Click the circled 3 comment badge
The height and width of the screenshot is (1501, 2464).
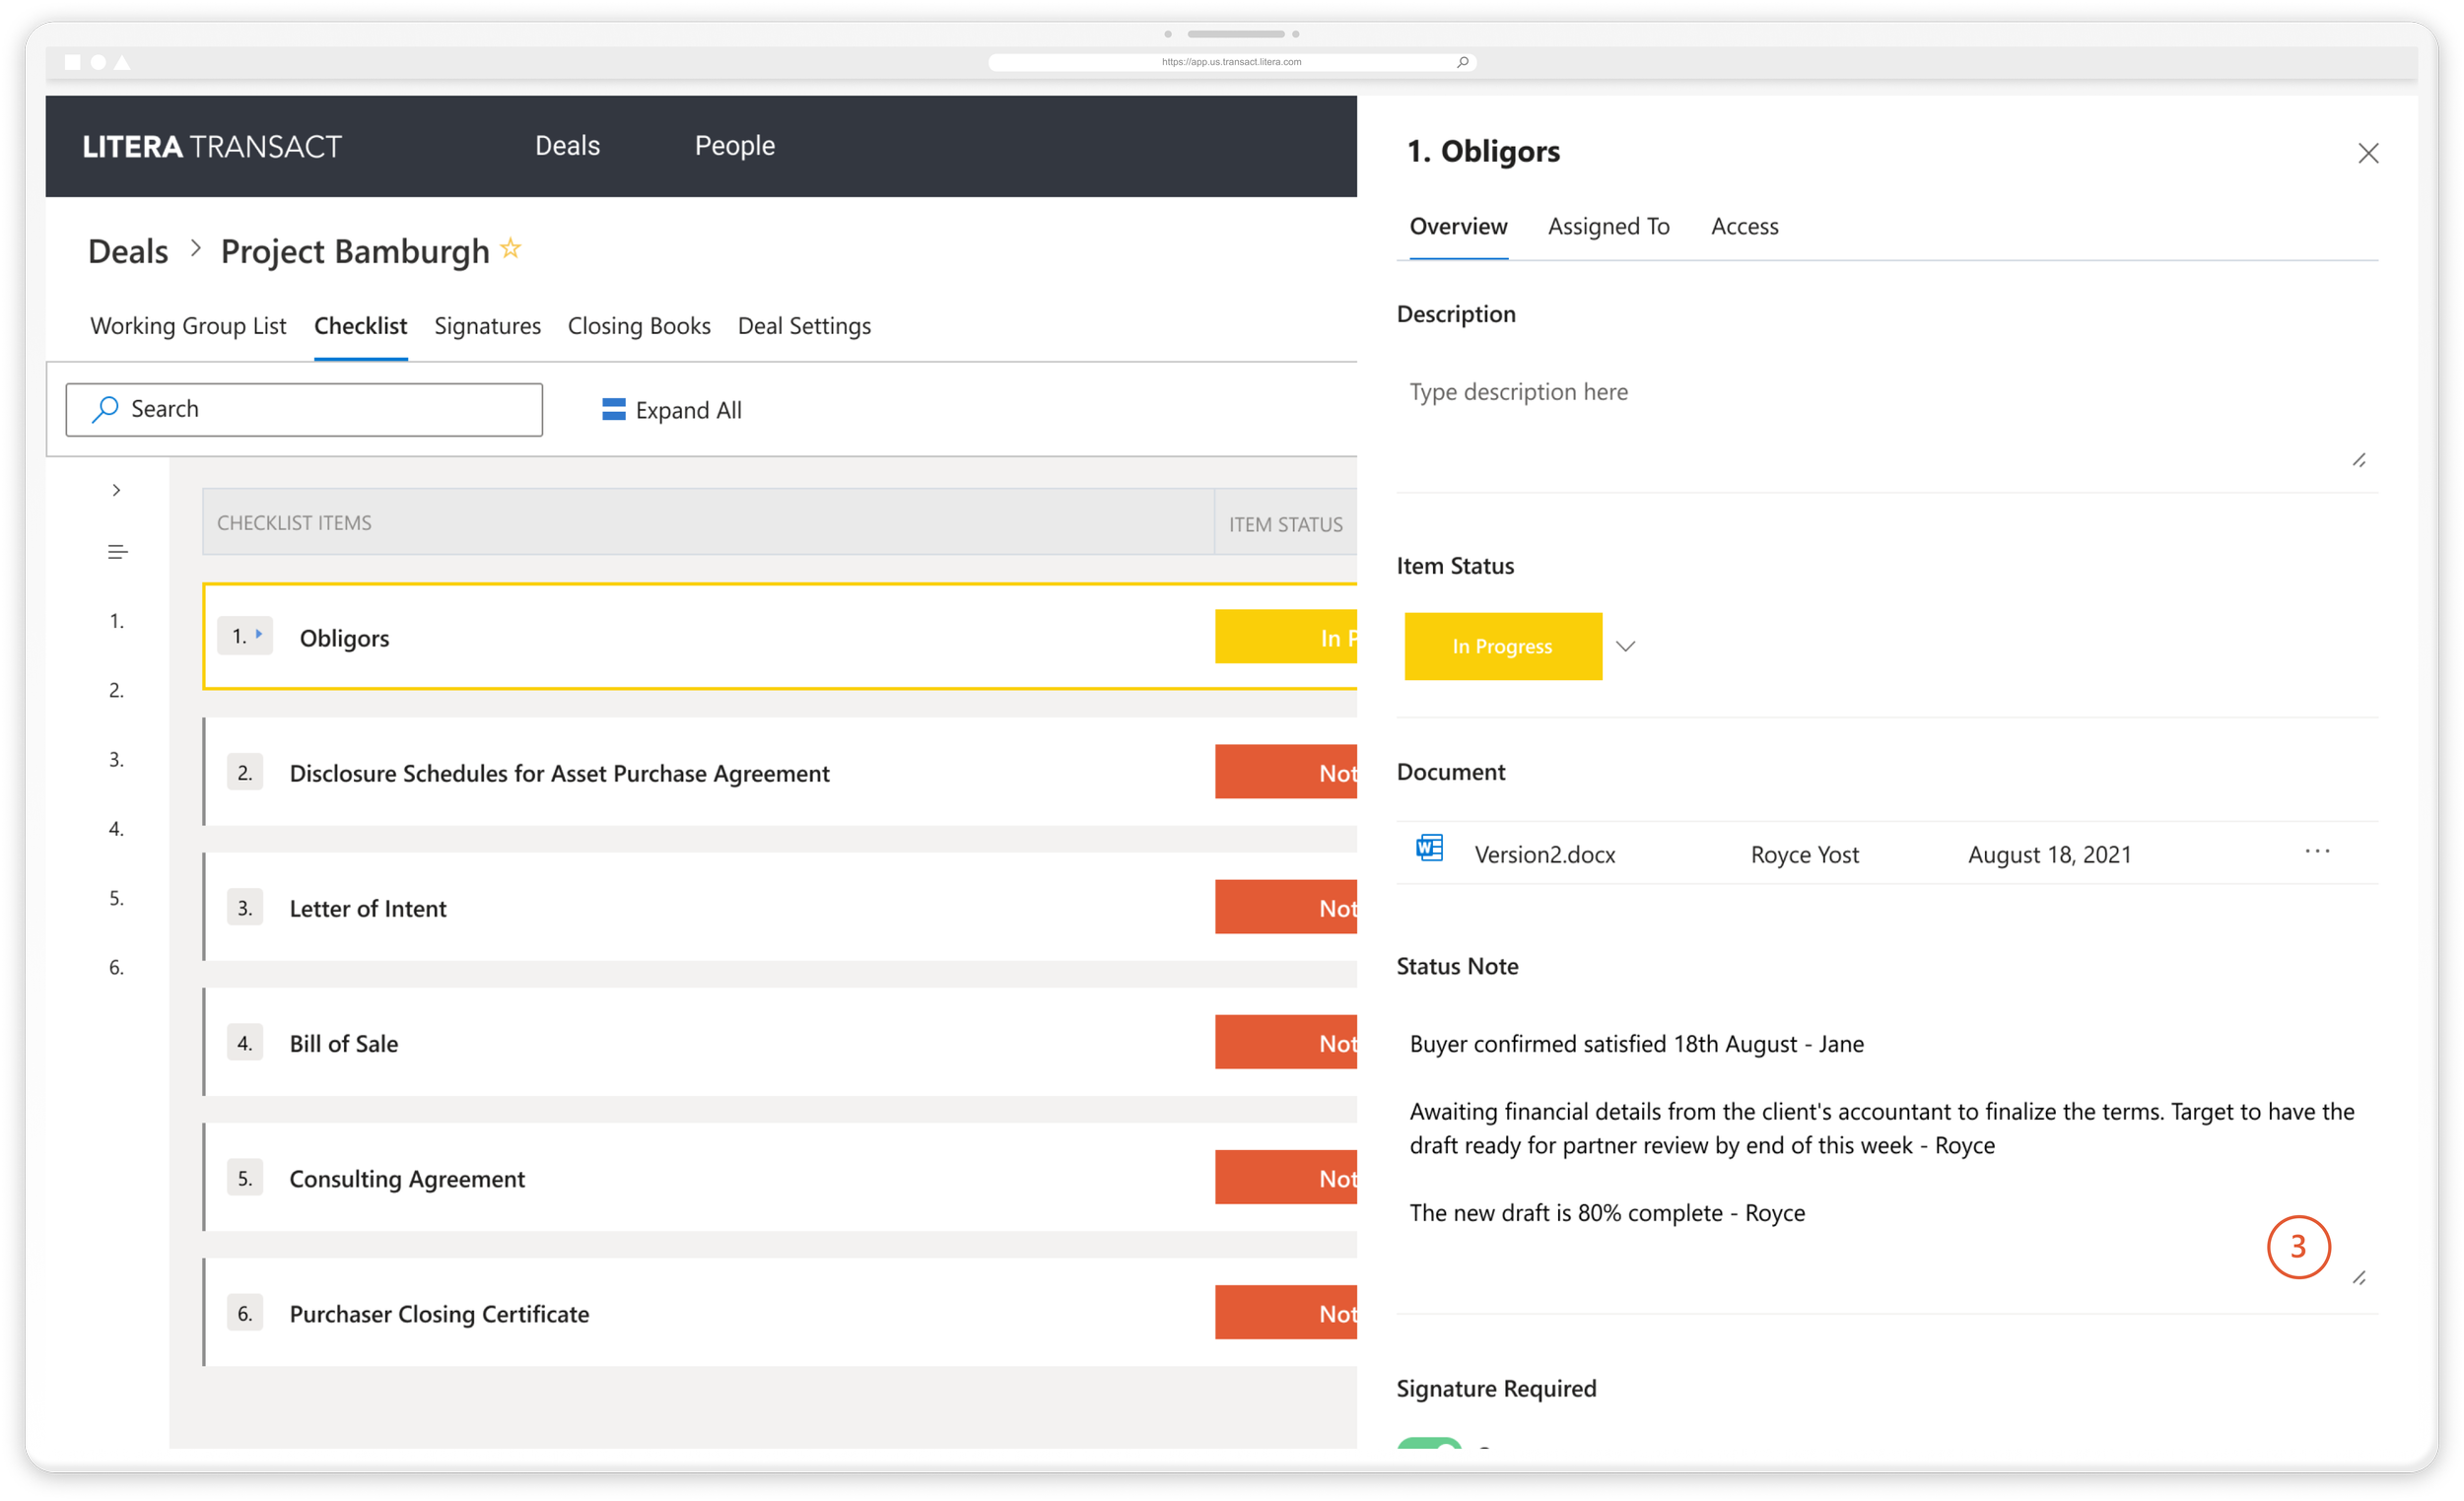click(x=2297, y=1246)
